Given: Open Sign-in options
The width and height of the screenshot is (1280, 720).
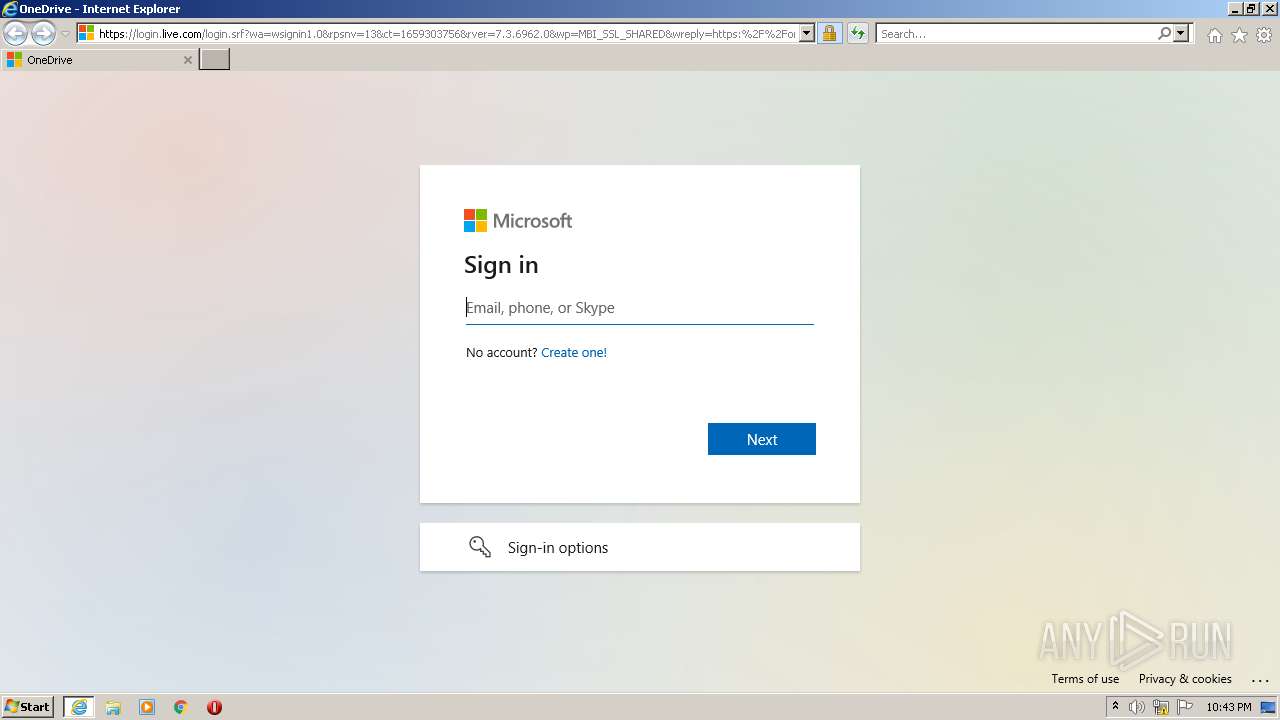Looking at the screenshot, I should (x=640, y=547).
